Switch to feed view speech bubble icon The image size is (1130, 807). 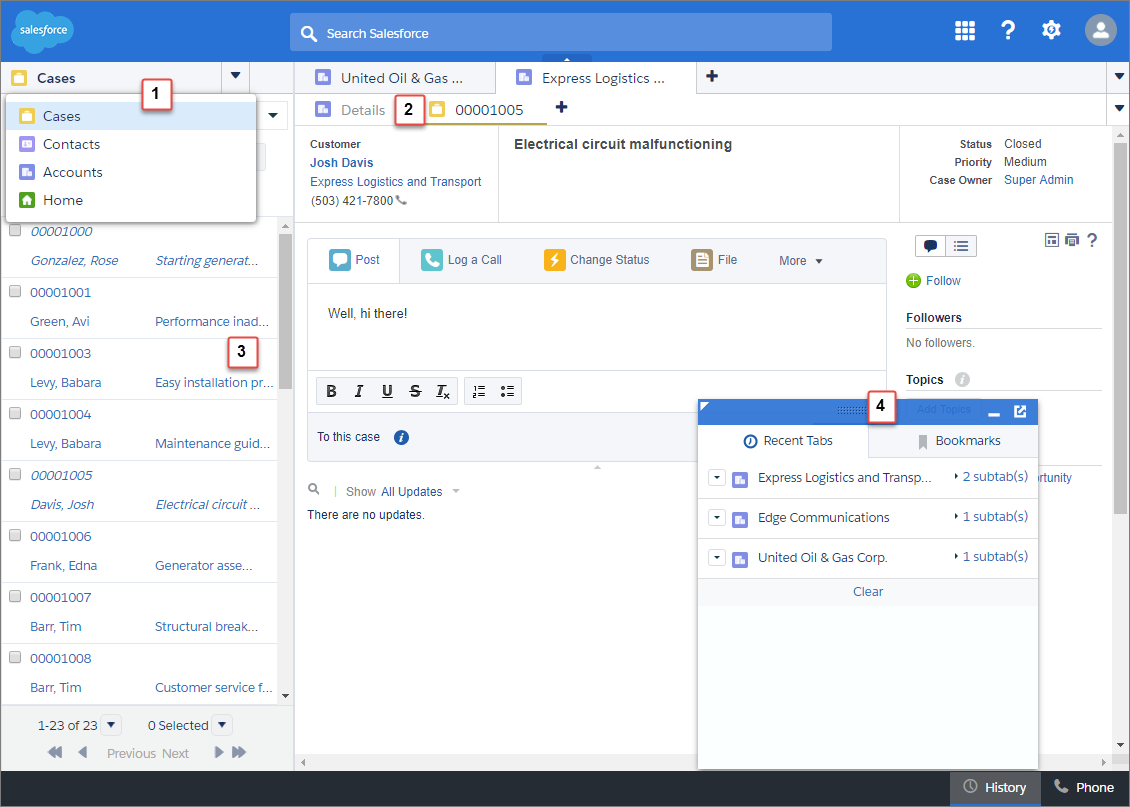point(930,246)
